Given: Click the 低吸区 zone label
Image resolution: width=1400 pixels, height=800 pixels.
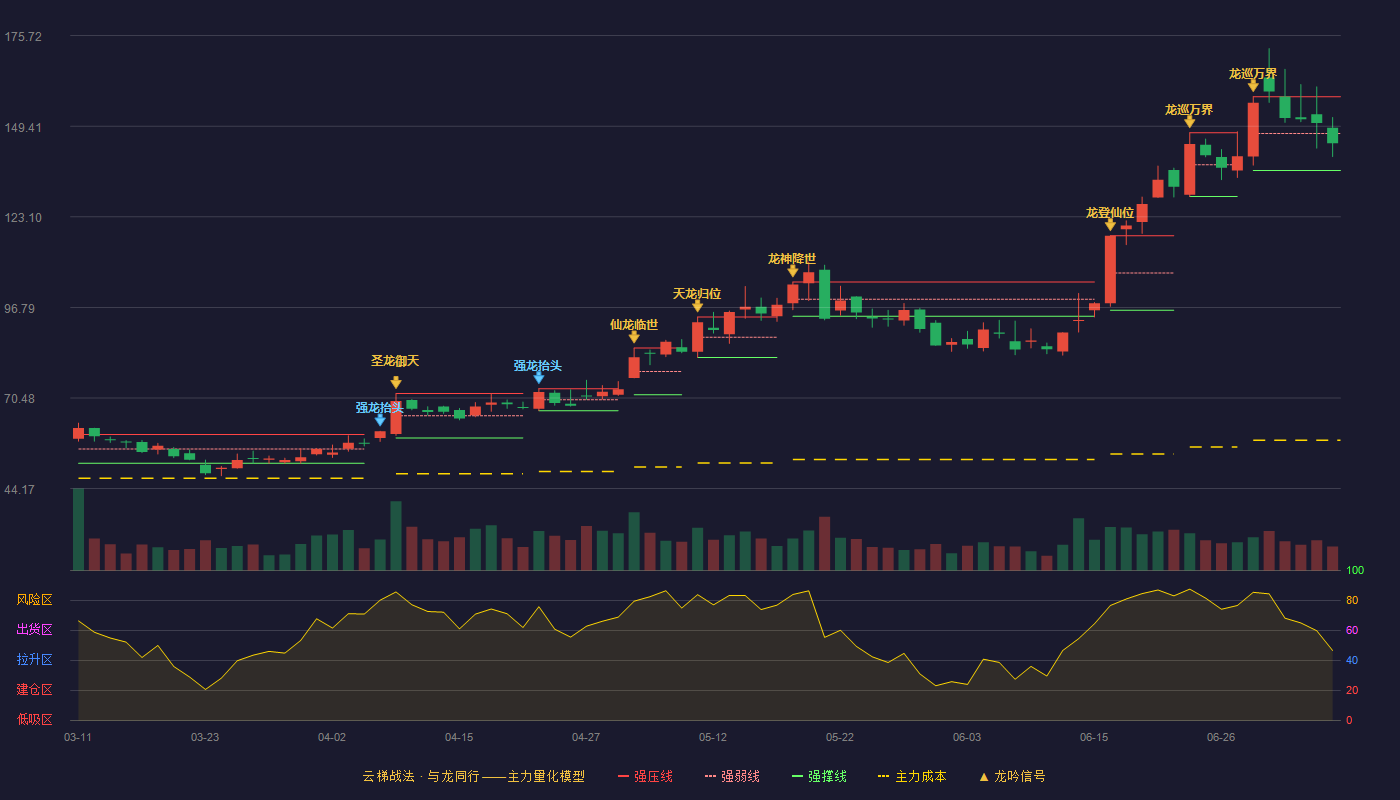Looking at the screenshot, I should click(x=34, y=719).
